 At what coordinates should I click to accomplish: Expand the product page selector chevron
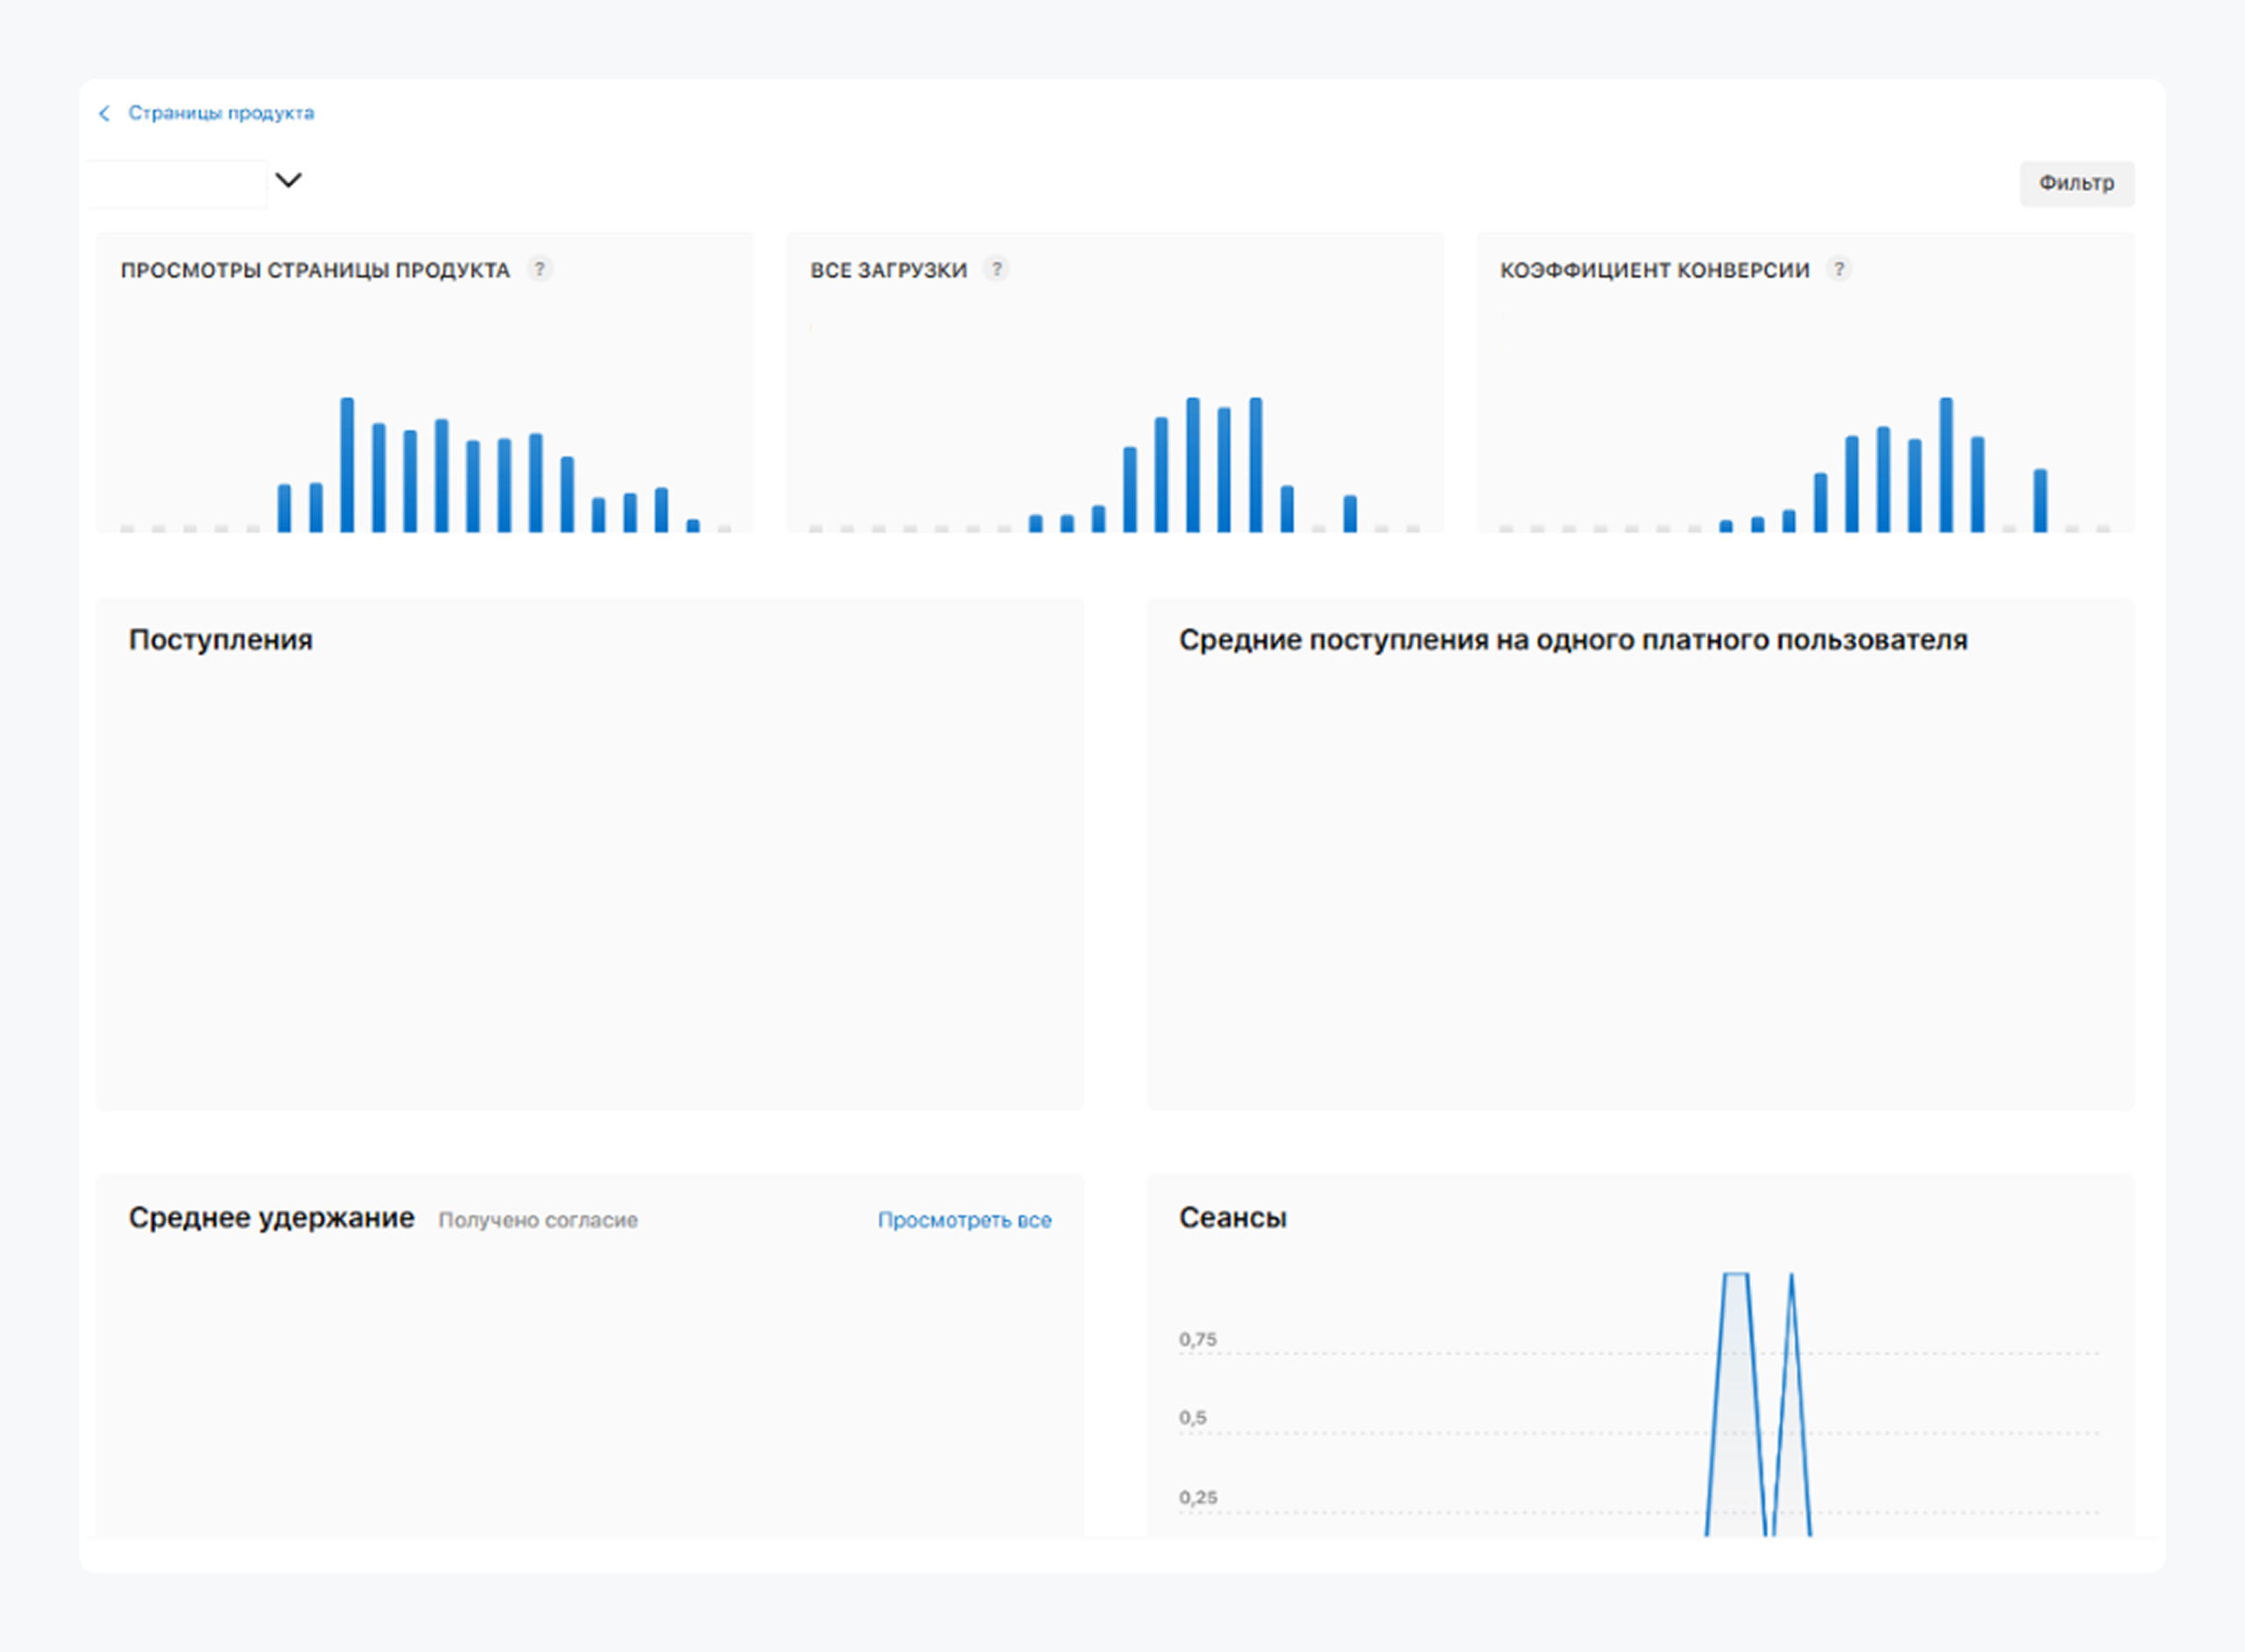click(288, 180)
